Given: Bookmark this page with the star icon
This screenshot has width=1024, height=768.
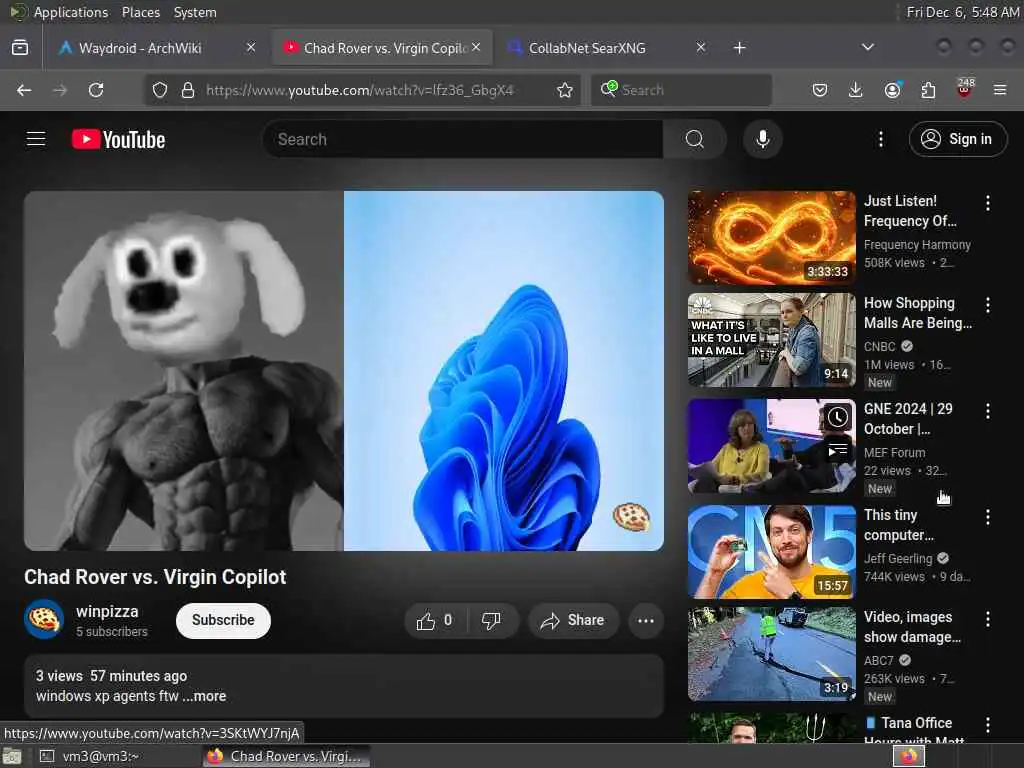Looking at the screenshot, I should 565,90.
